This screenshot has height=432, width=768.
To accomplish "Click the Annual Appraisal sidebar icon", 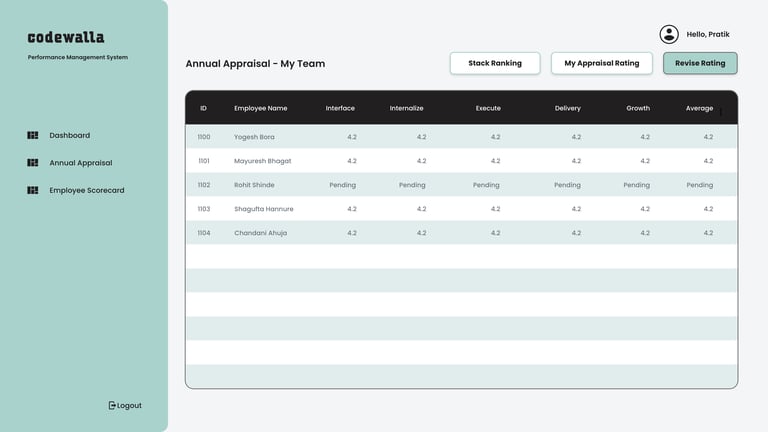I will [x=33, y=162].
